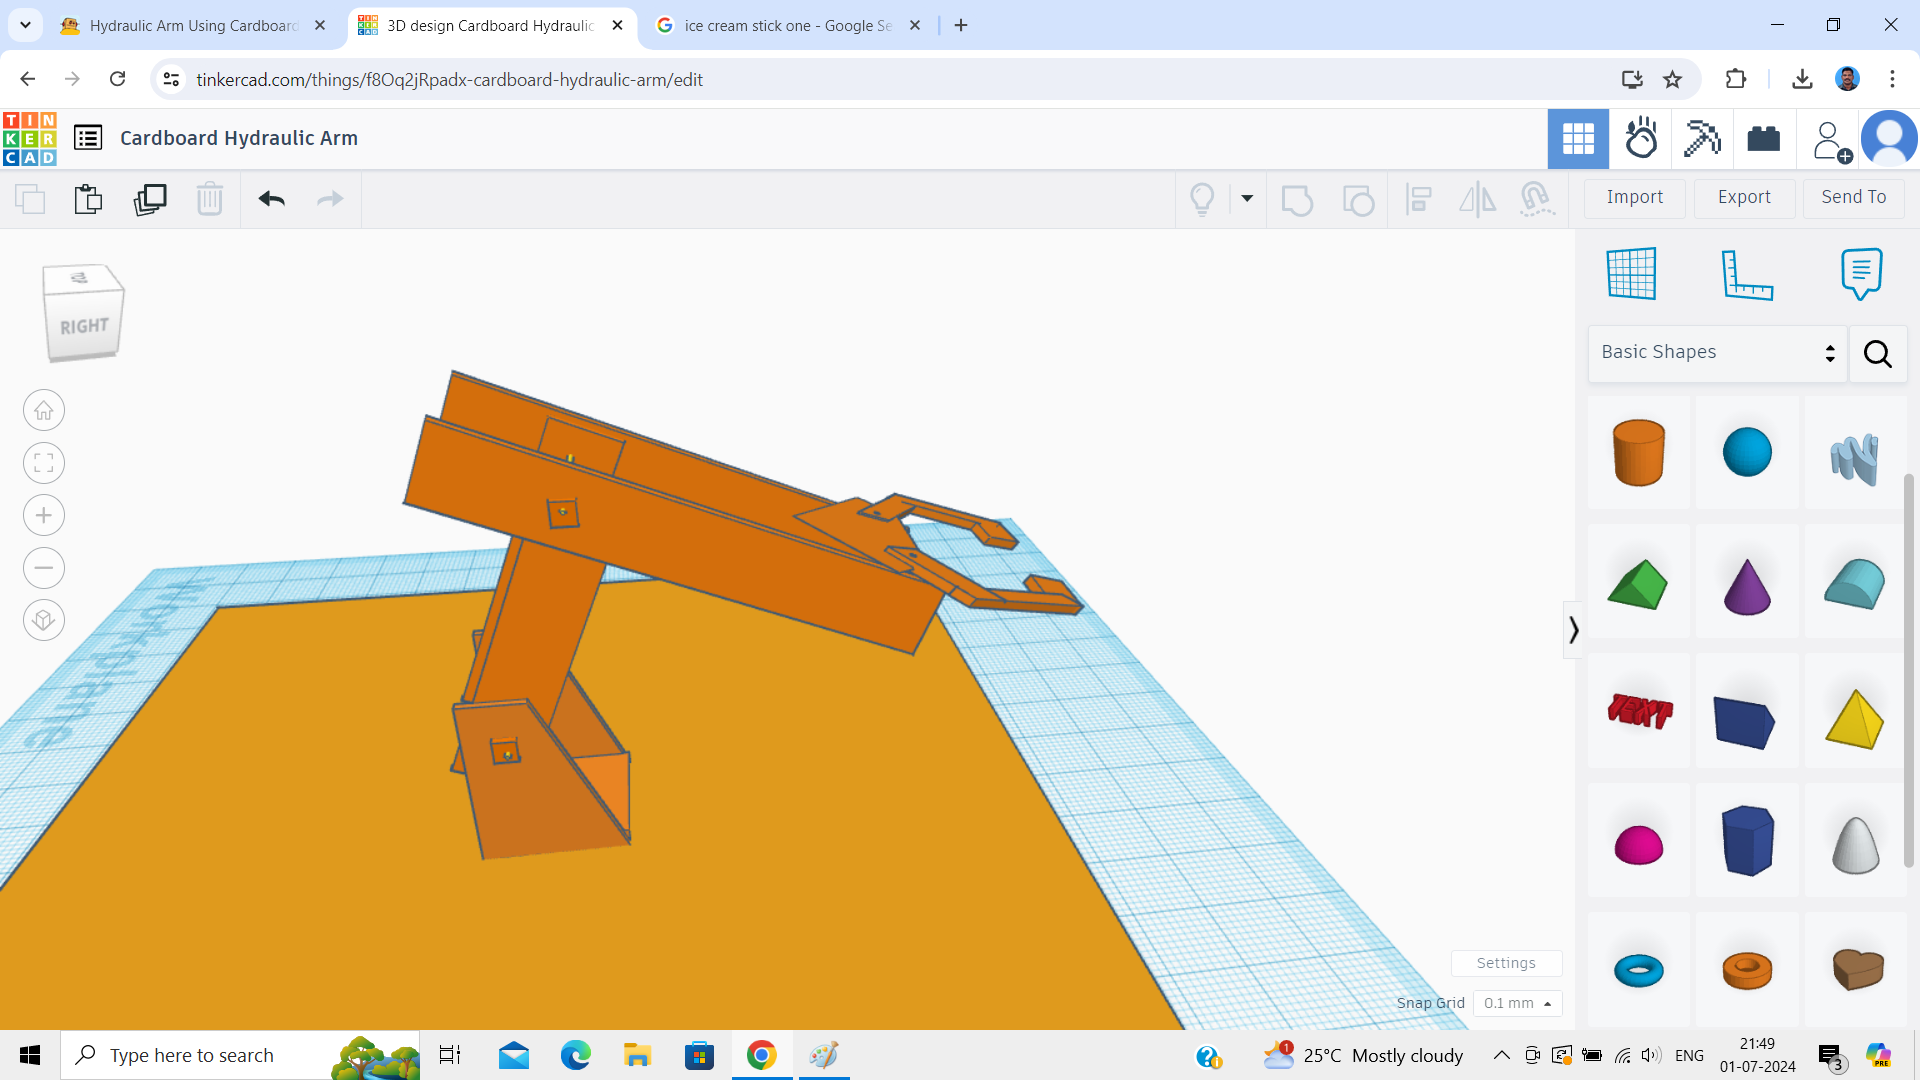Pick the brown Heart shape
Image resolution: width=1920 pixels, height=1080 pixels.
click(1857, 969)
